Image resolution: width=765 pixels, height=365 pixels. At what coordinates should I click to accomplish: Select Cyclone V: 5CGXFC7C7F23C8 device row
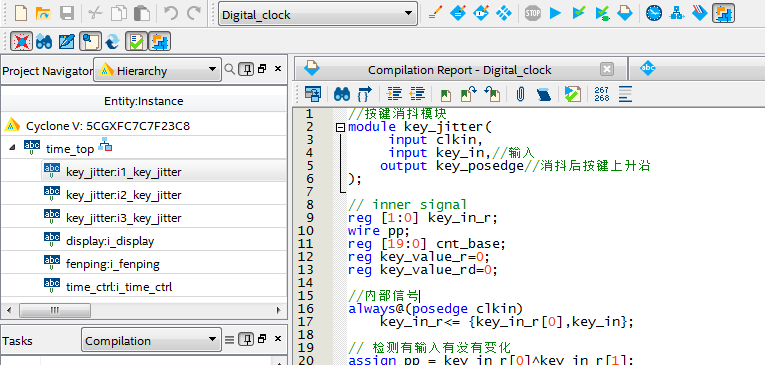click(x=144, y=126)
